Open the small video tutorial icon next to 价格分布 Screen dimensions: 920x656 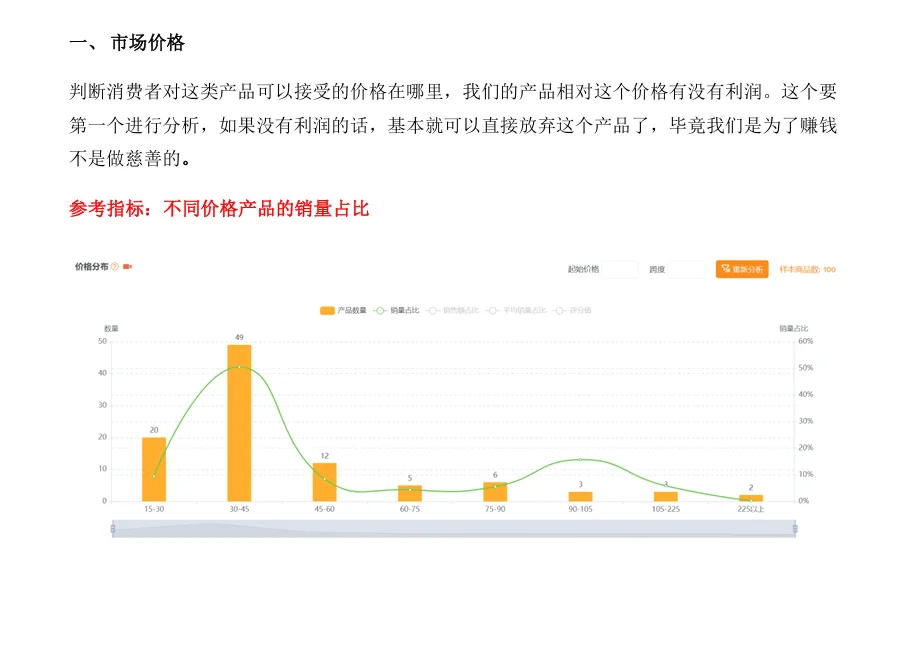tap(126, 266)
